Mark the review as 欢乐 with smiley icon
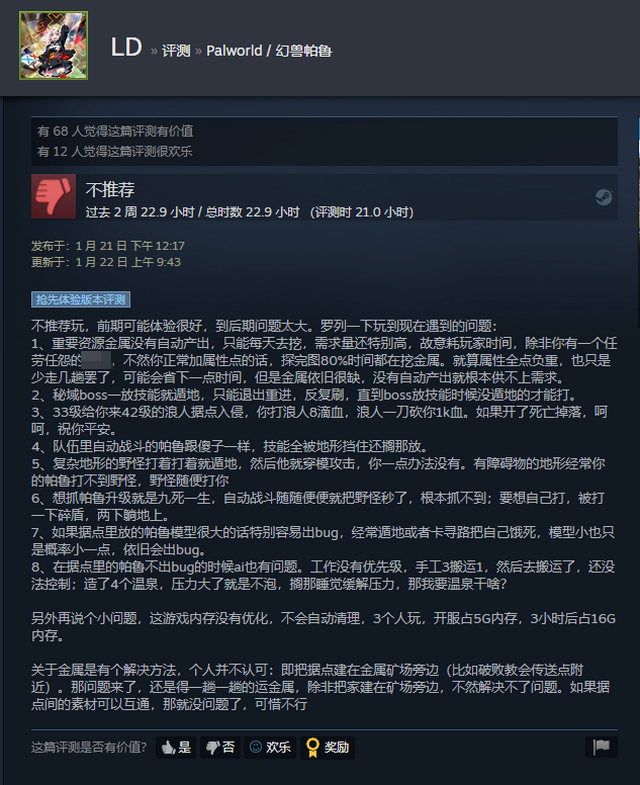 point(270,747)
